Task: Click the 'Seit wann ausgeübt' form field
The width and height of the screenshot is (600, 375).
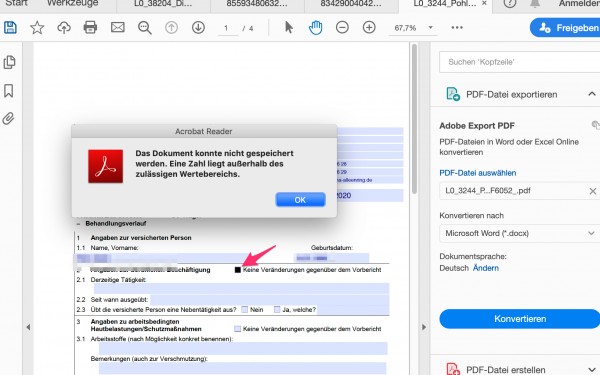Action: click(x=269, y=299)
